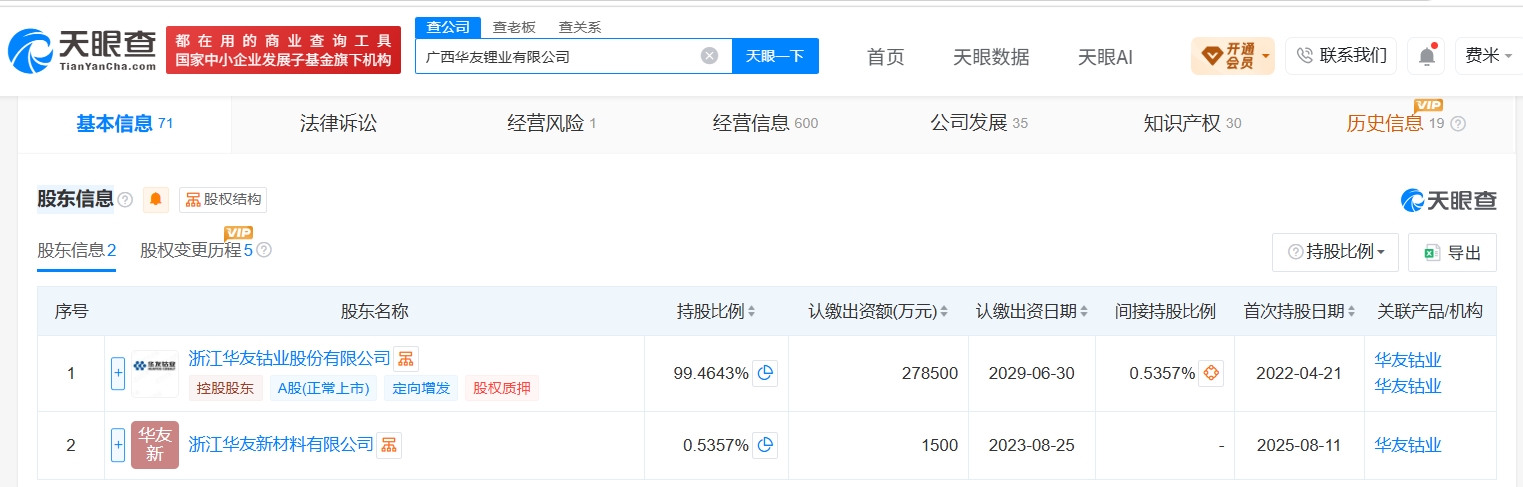Click the 2022-04-21 first holding date
1523x487 pixels.
click(1299, 373)
